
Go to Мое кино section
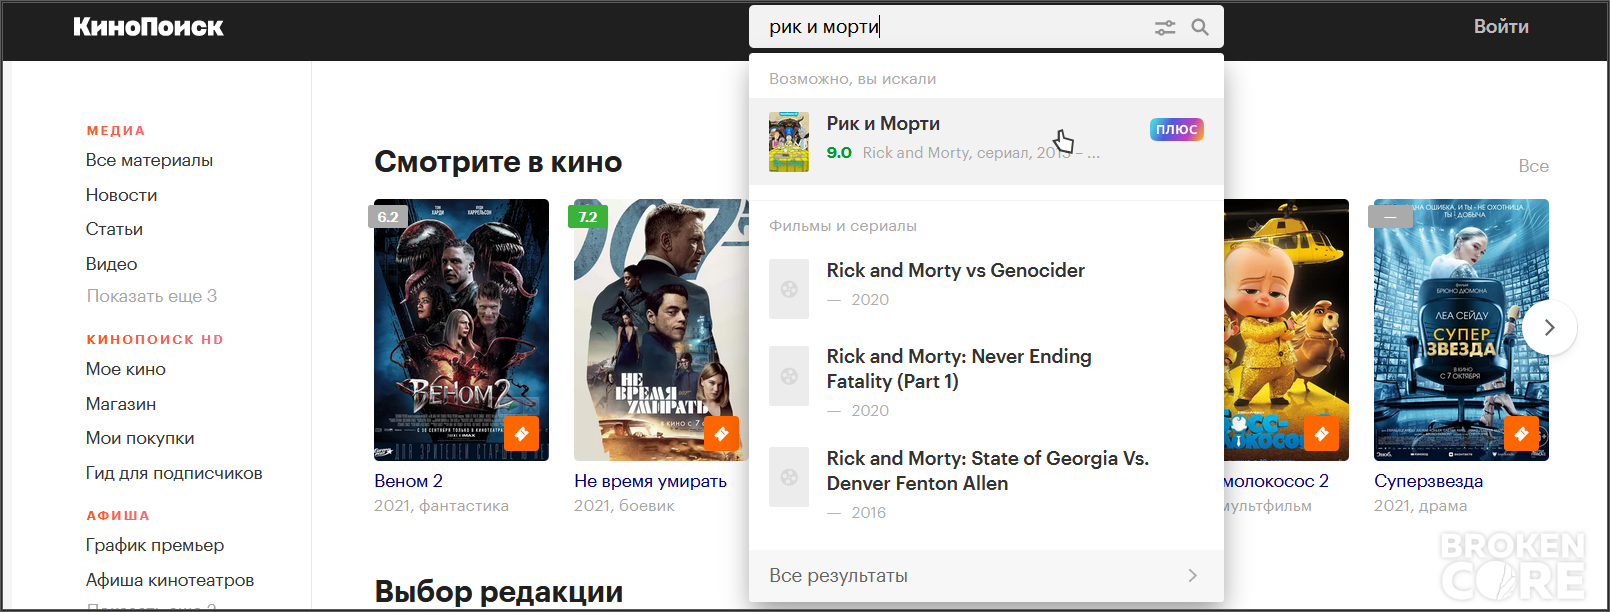(126, 369)
